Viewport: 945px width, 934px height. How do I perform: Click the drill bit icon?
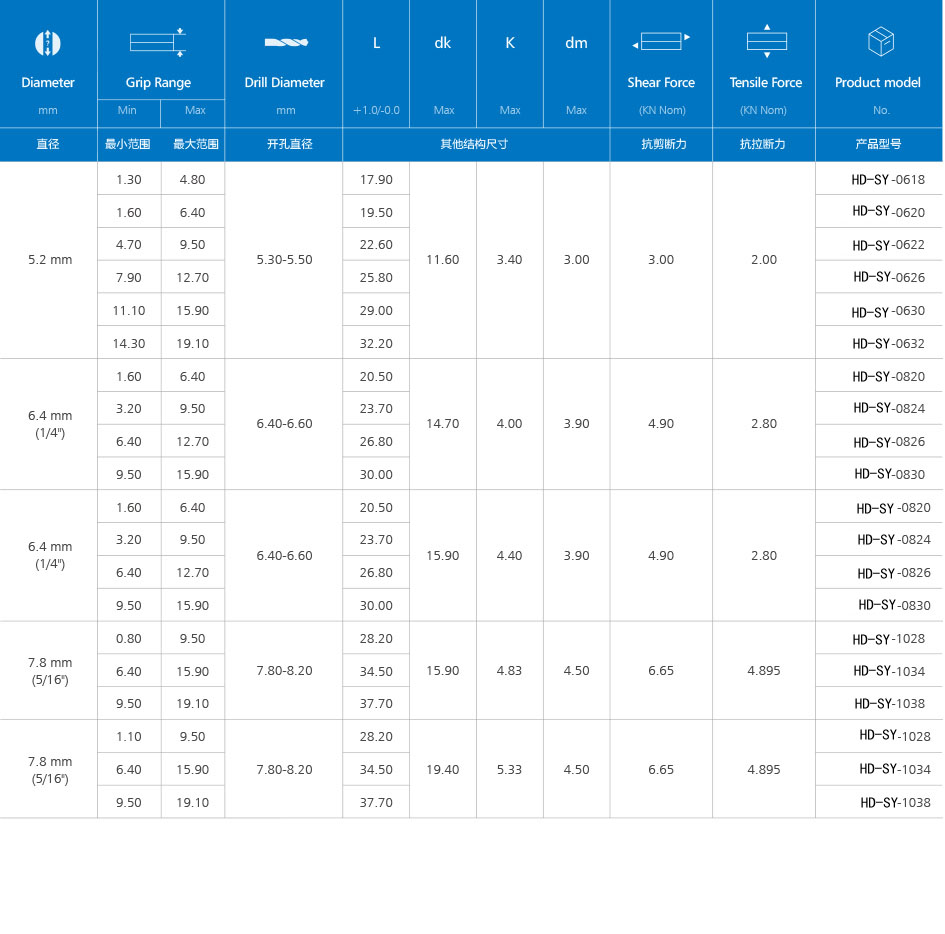[x=285, y=43]
